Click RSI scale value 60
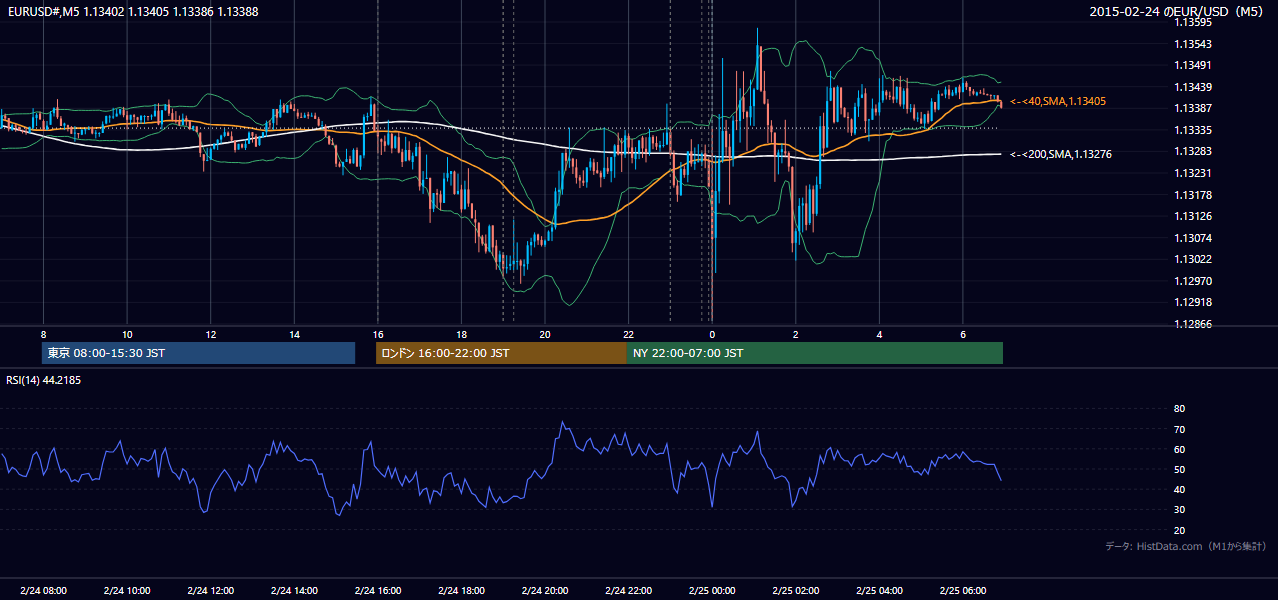Image resolution: width=1278 pixels, height=600 pixels. pyautogui.click(x=1179, y=449)
